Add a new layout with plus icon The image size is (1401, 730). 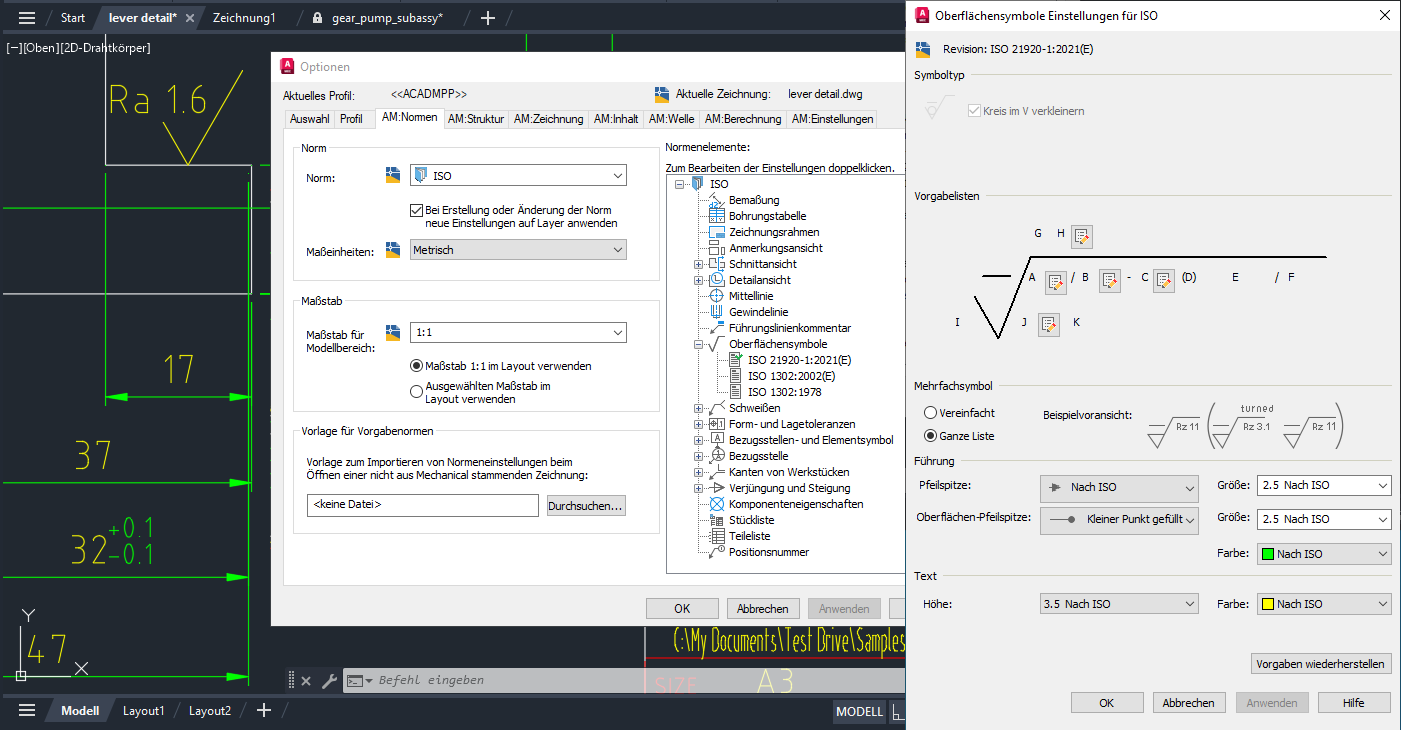pyautogui.click(x=264, y=711)
